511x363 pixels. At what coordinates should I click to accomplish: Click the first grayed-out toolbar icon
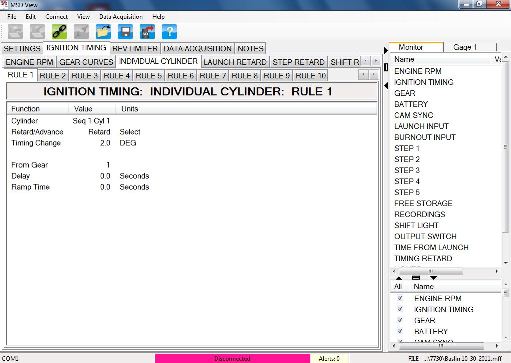pos(15,32)
